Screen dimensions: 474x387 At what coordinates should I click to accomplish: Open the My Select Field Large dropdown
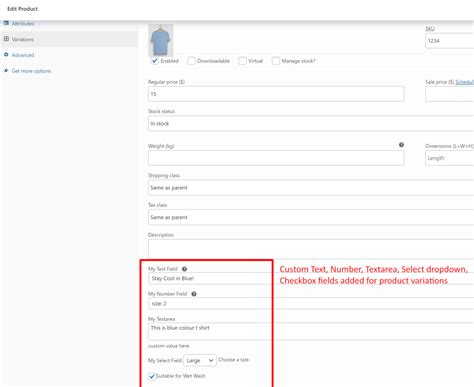point(200,360)
